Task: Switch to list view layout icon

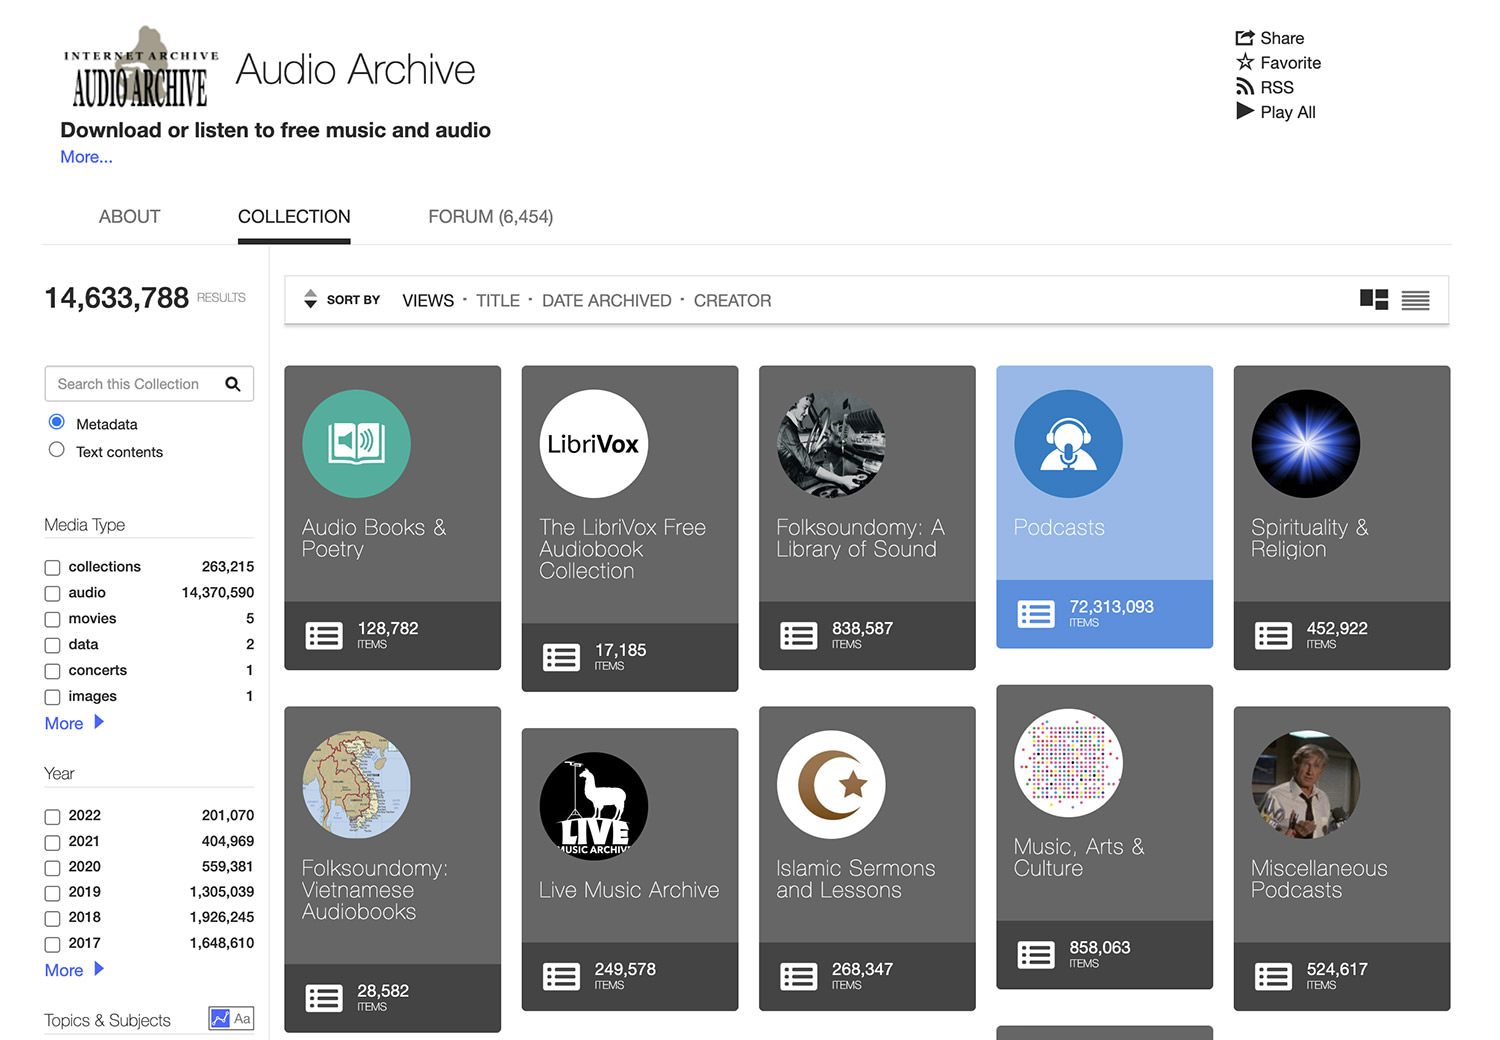Action: [x=1415, y=300]
